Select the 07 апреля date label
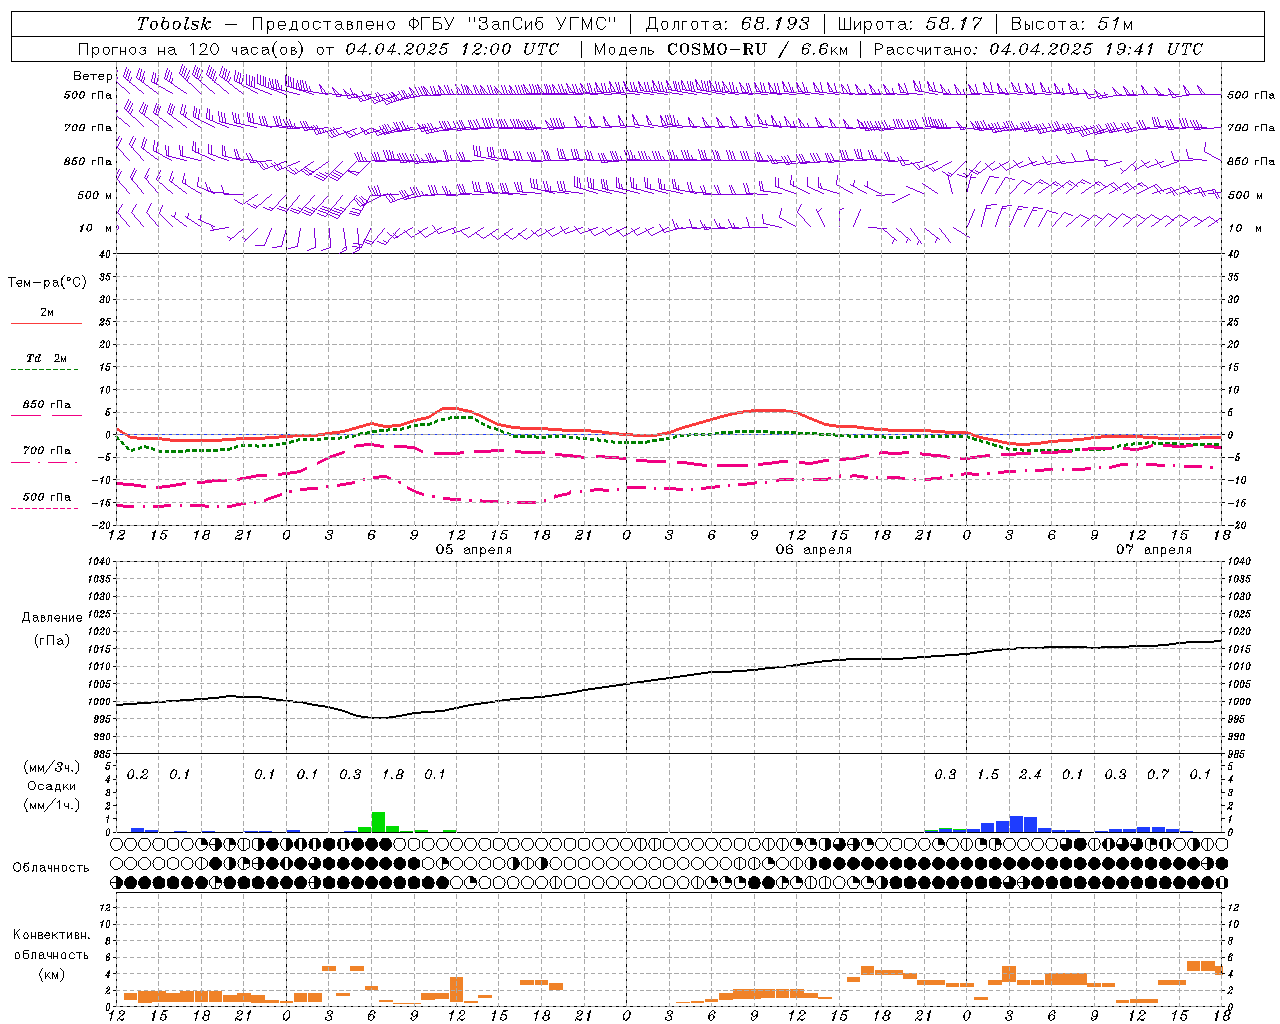This screenshot has height=1024, width=1280. 1154,550
